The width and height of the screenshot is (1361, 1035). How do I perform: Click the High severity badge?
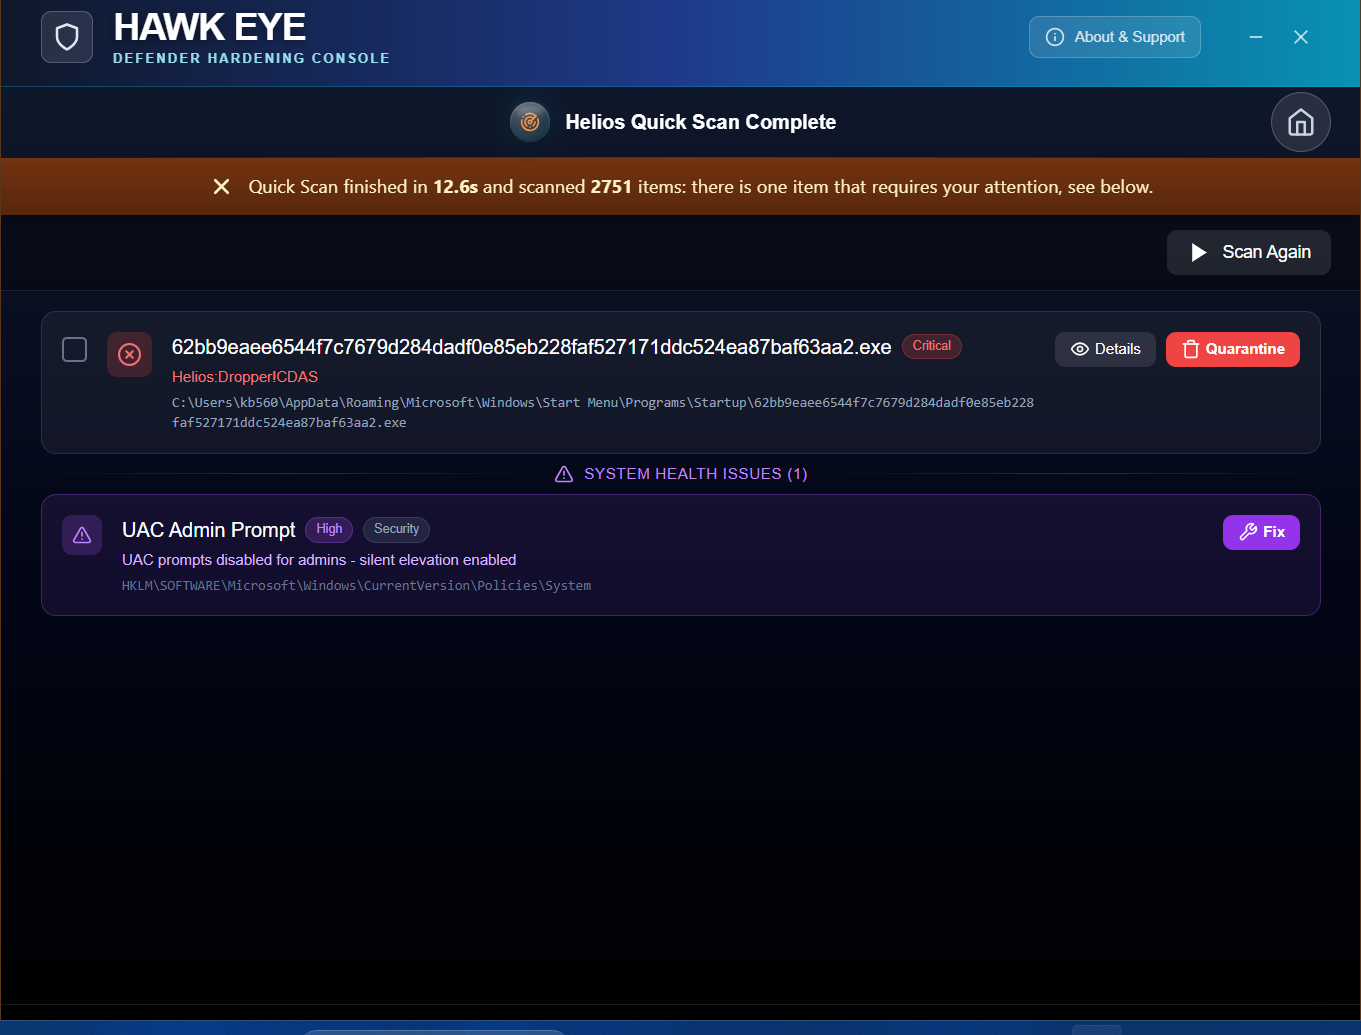tap(329, 529)
